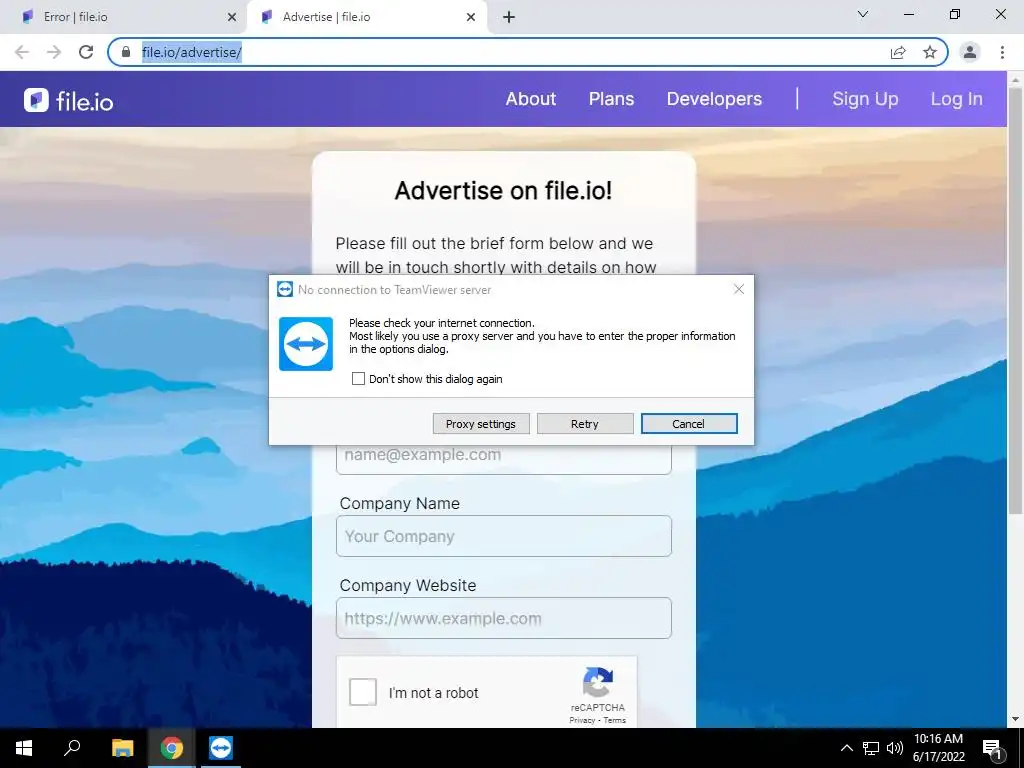Open notification center icon
This screenshot has height=768, width=1024.
993,748
